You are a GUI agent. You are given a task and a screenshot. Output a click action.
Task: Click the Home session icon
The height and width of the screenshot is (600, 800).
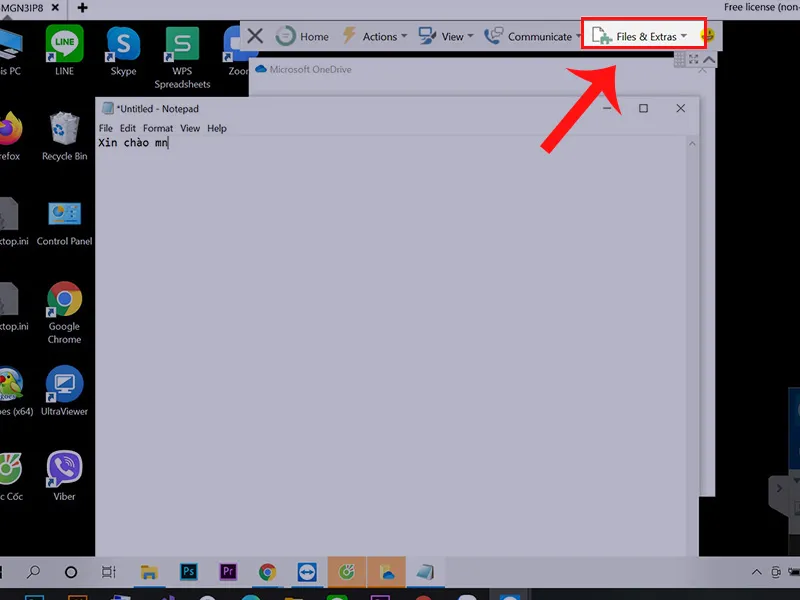pyautogui.click(x=286, y=36)
